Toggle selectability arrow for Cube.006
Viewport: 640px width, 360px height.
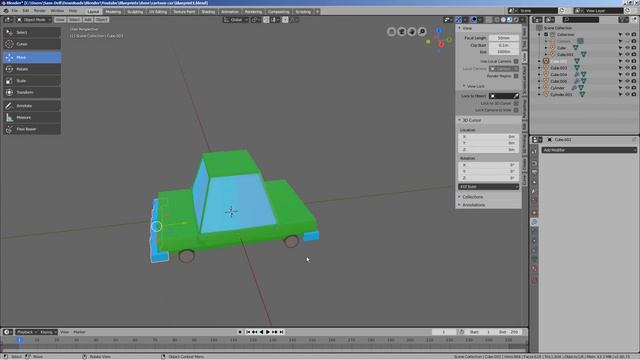[620, 81]
